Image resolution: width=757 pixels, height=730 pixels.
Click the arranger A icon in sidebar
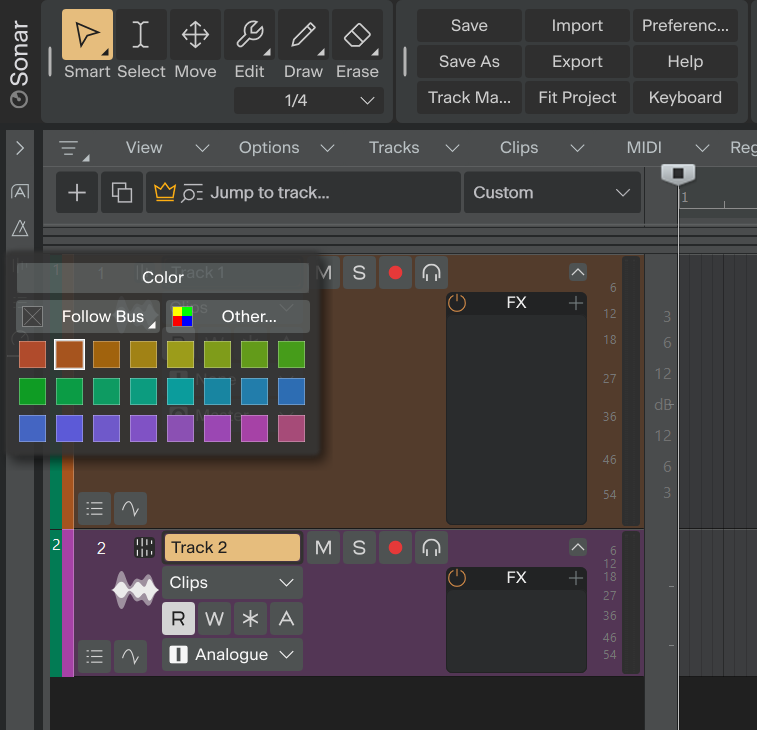tap(20, 192)
